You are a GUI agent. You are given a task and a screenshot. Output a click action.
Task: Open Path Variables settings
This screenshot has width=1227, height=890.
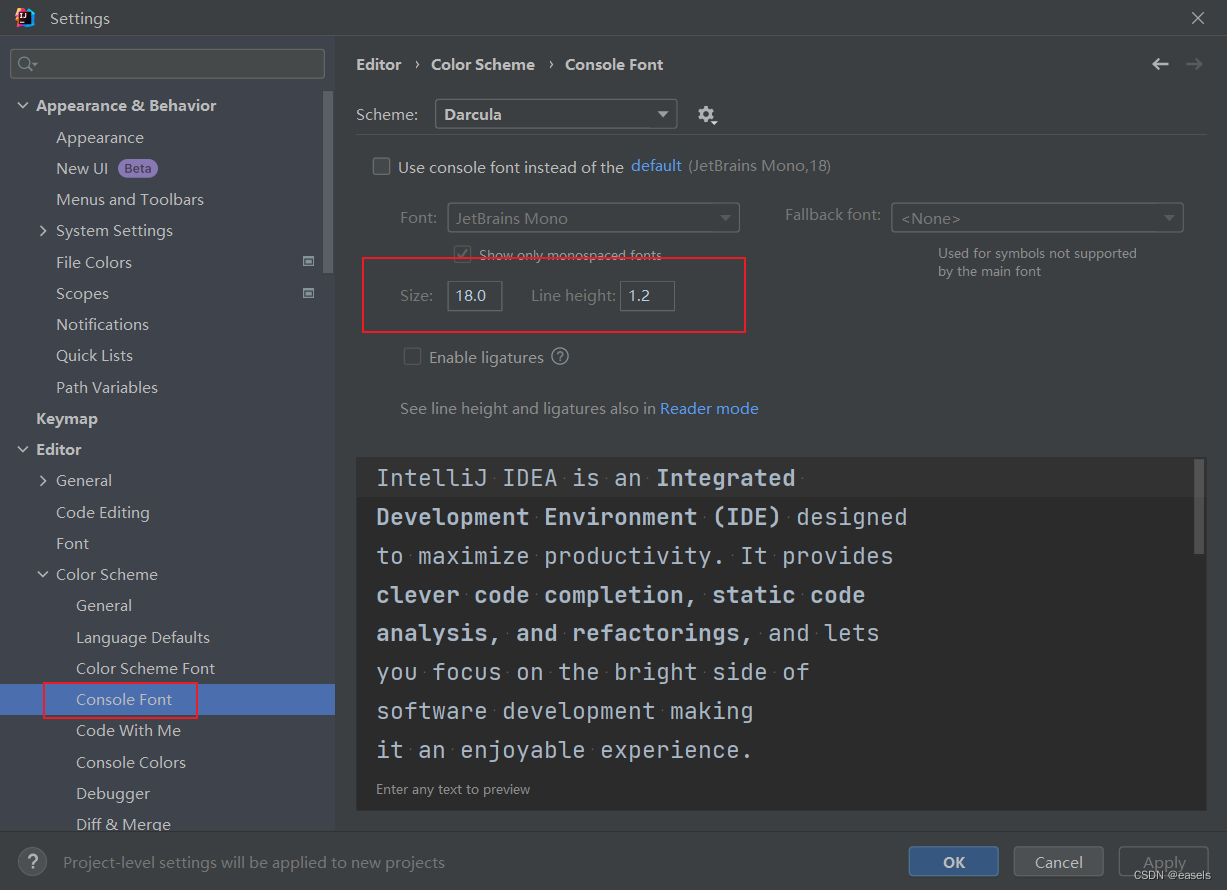tap(107, 387)
